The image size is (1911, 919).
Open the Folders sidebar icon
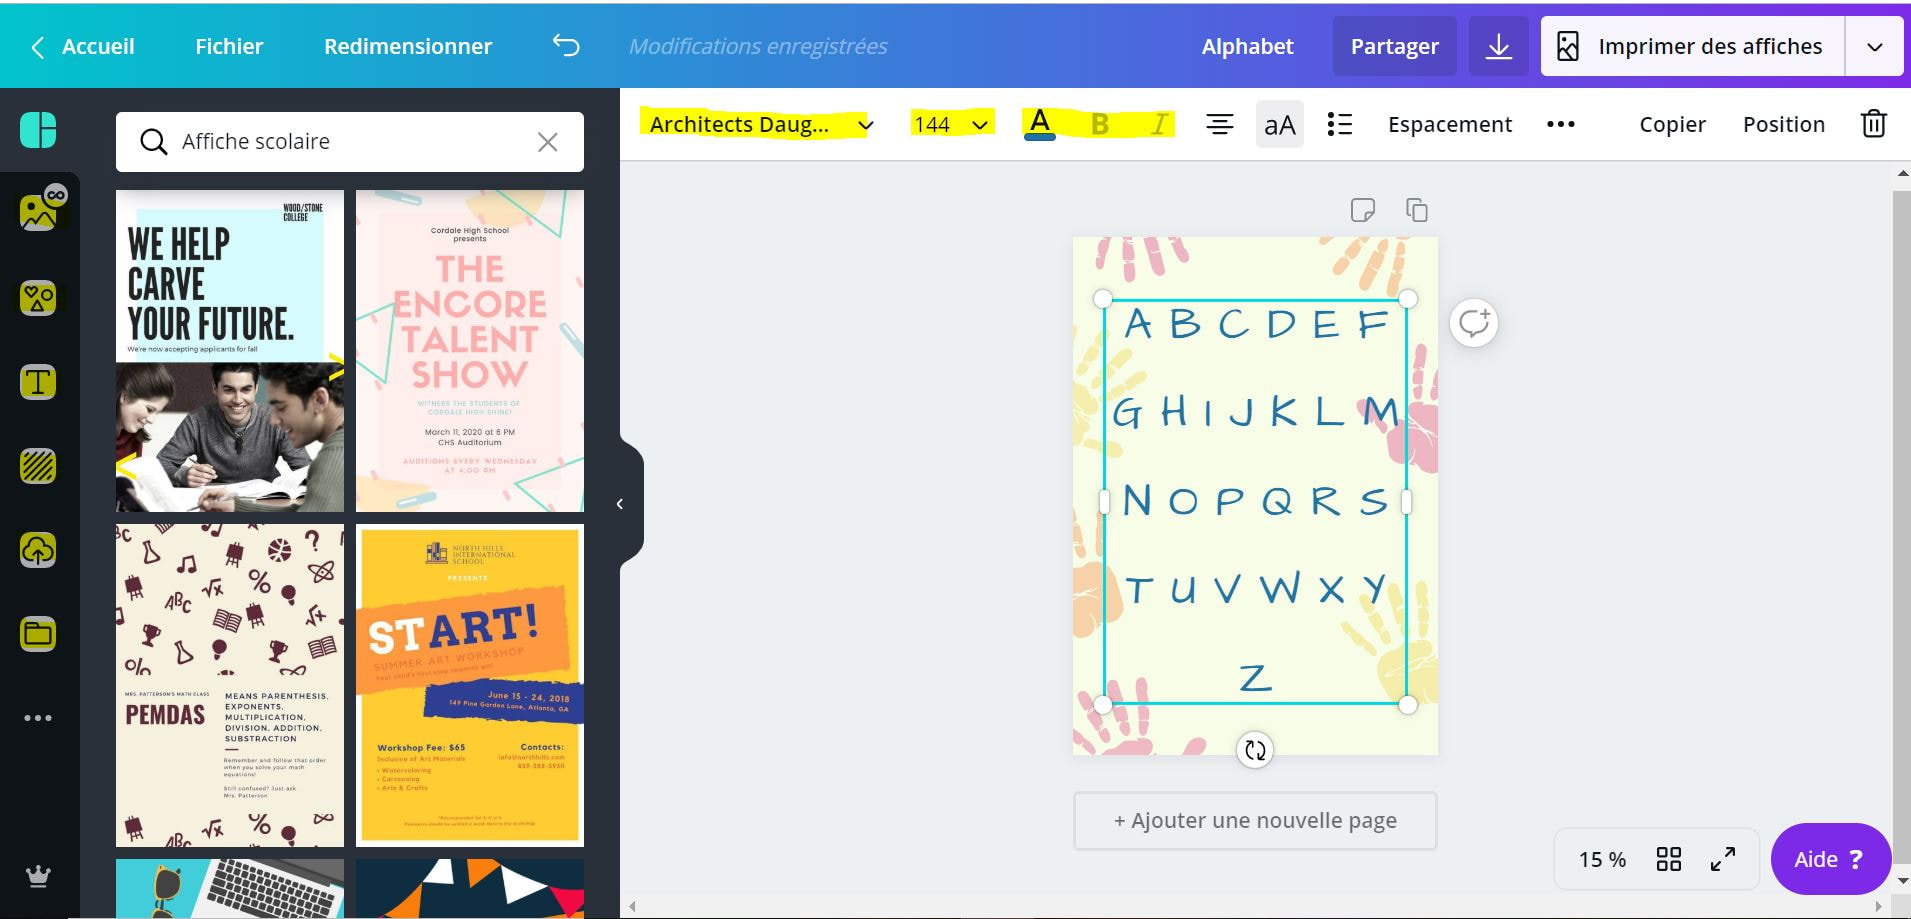pyautogui.click(x=38, y=634)
